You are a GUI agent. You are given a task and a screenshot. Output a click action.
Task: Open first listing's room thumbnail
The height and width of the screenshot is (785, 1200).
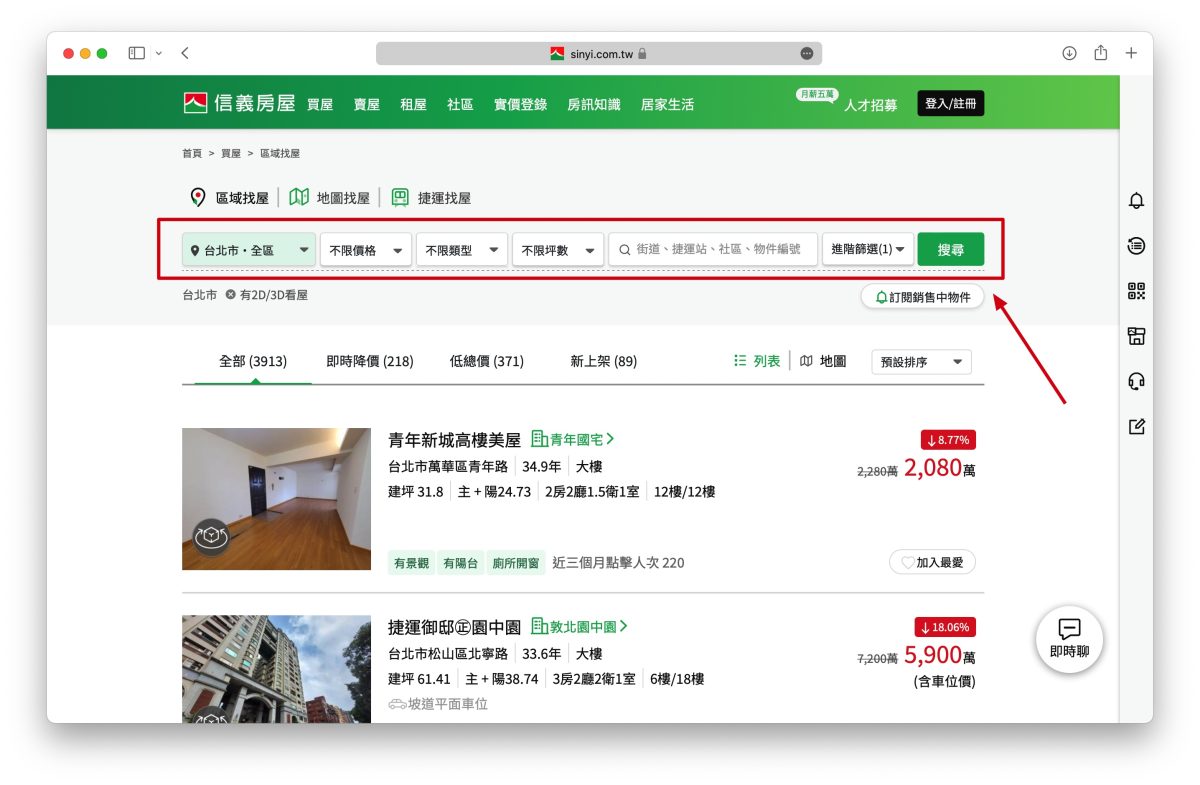tap(276, 499)
